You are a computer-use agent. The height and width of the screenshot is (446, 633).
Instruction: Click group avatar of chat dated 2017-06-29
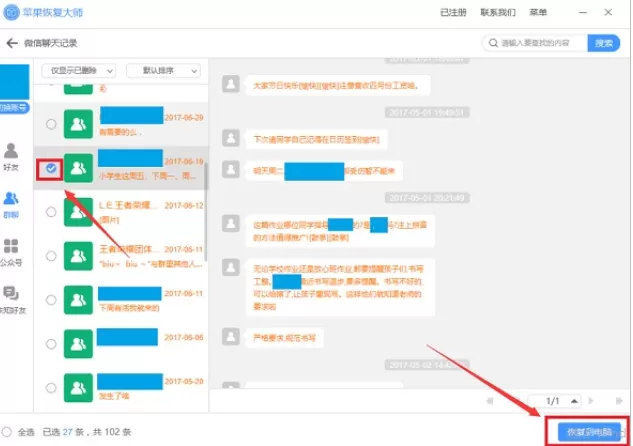78,124
